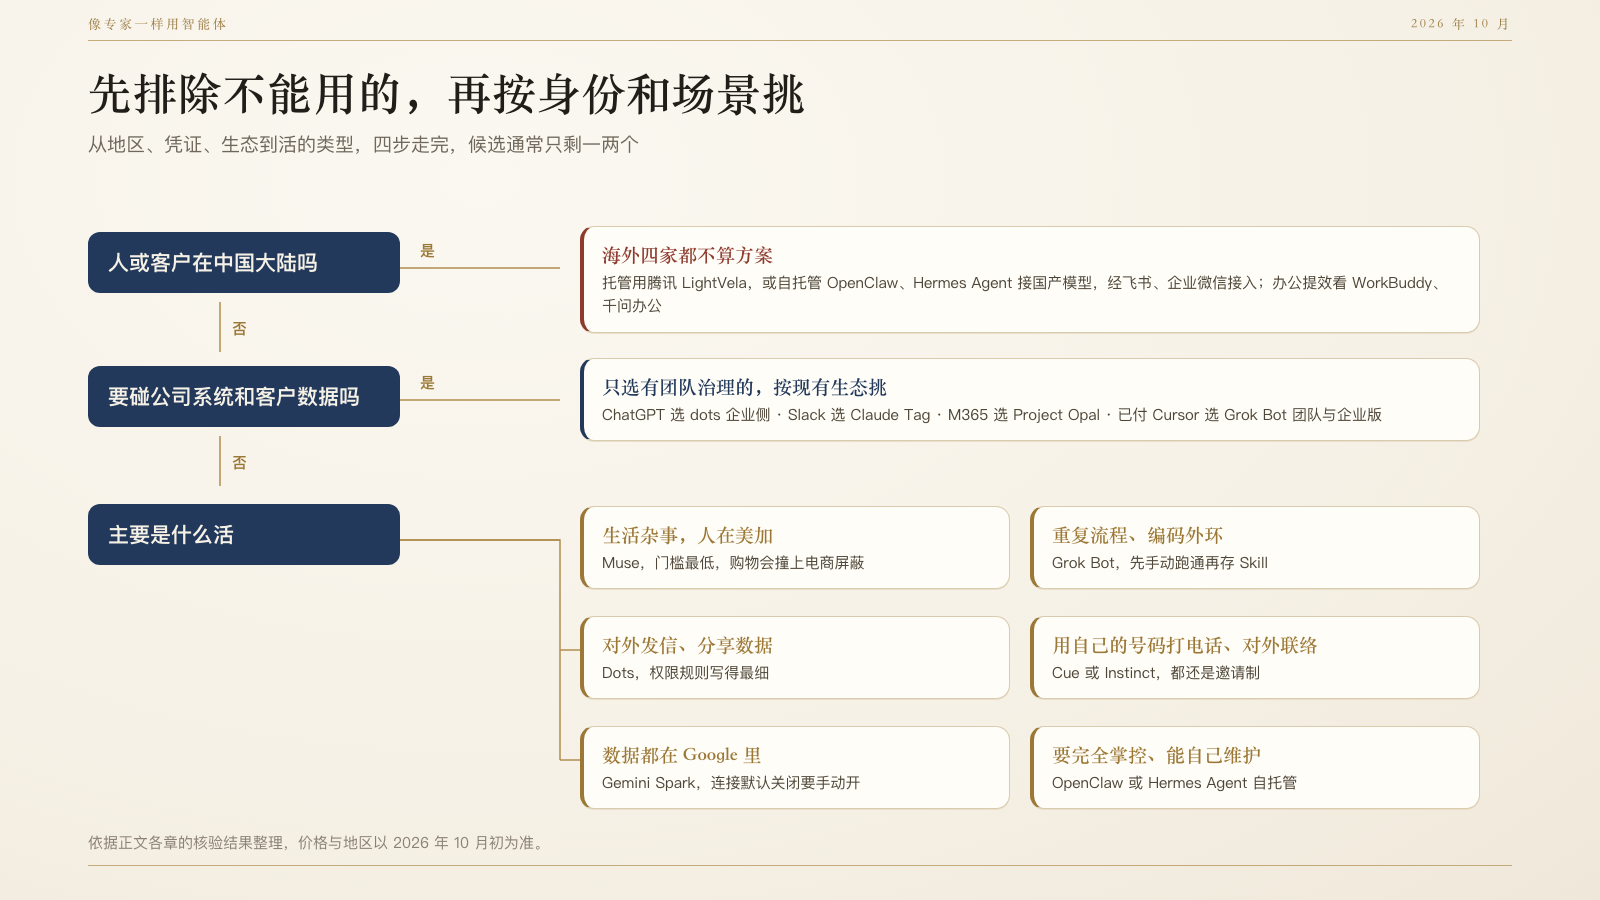Screen dimensions: 1600x900
Task: Click the heading 只选有团队治理的，按现有生态挑
Action: (x=744, y=388)
